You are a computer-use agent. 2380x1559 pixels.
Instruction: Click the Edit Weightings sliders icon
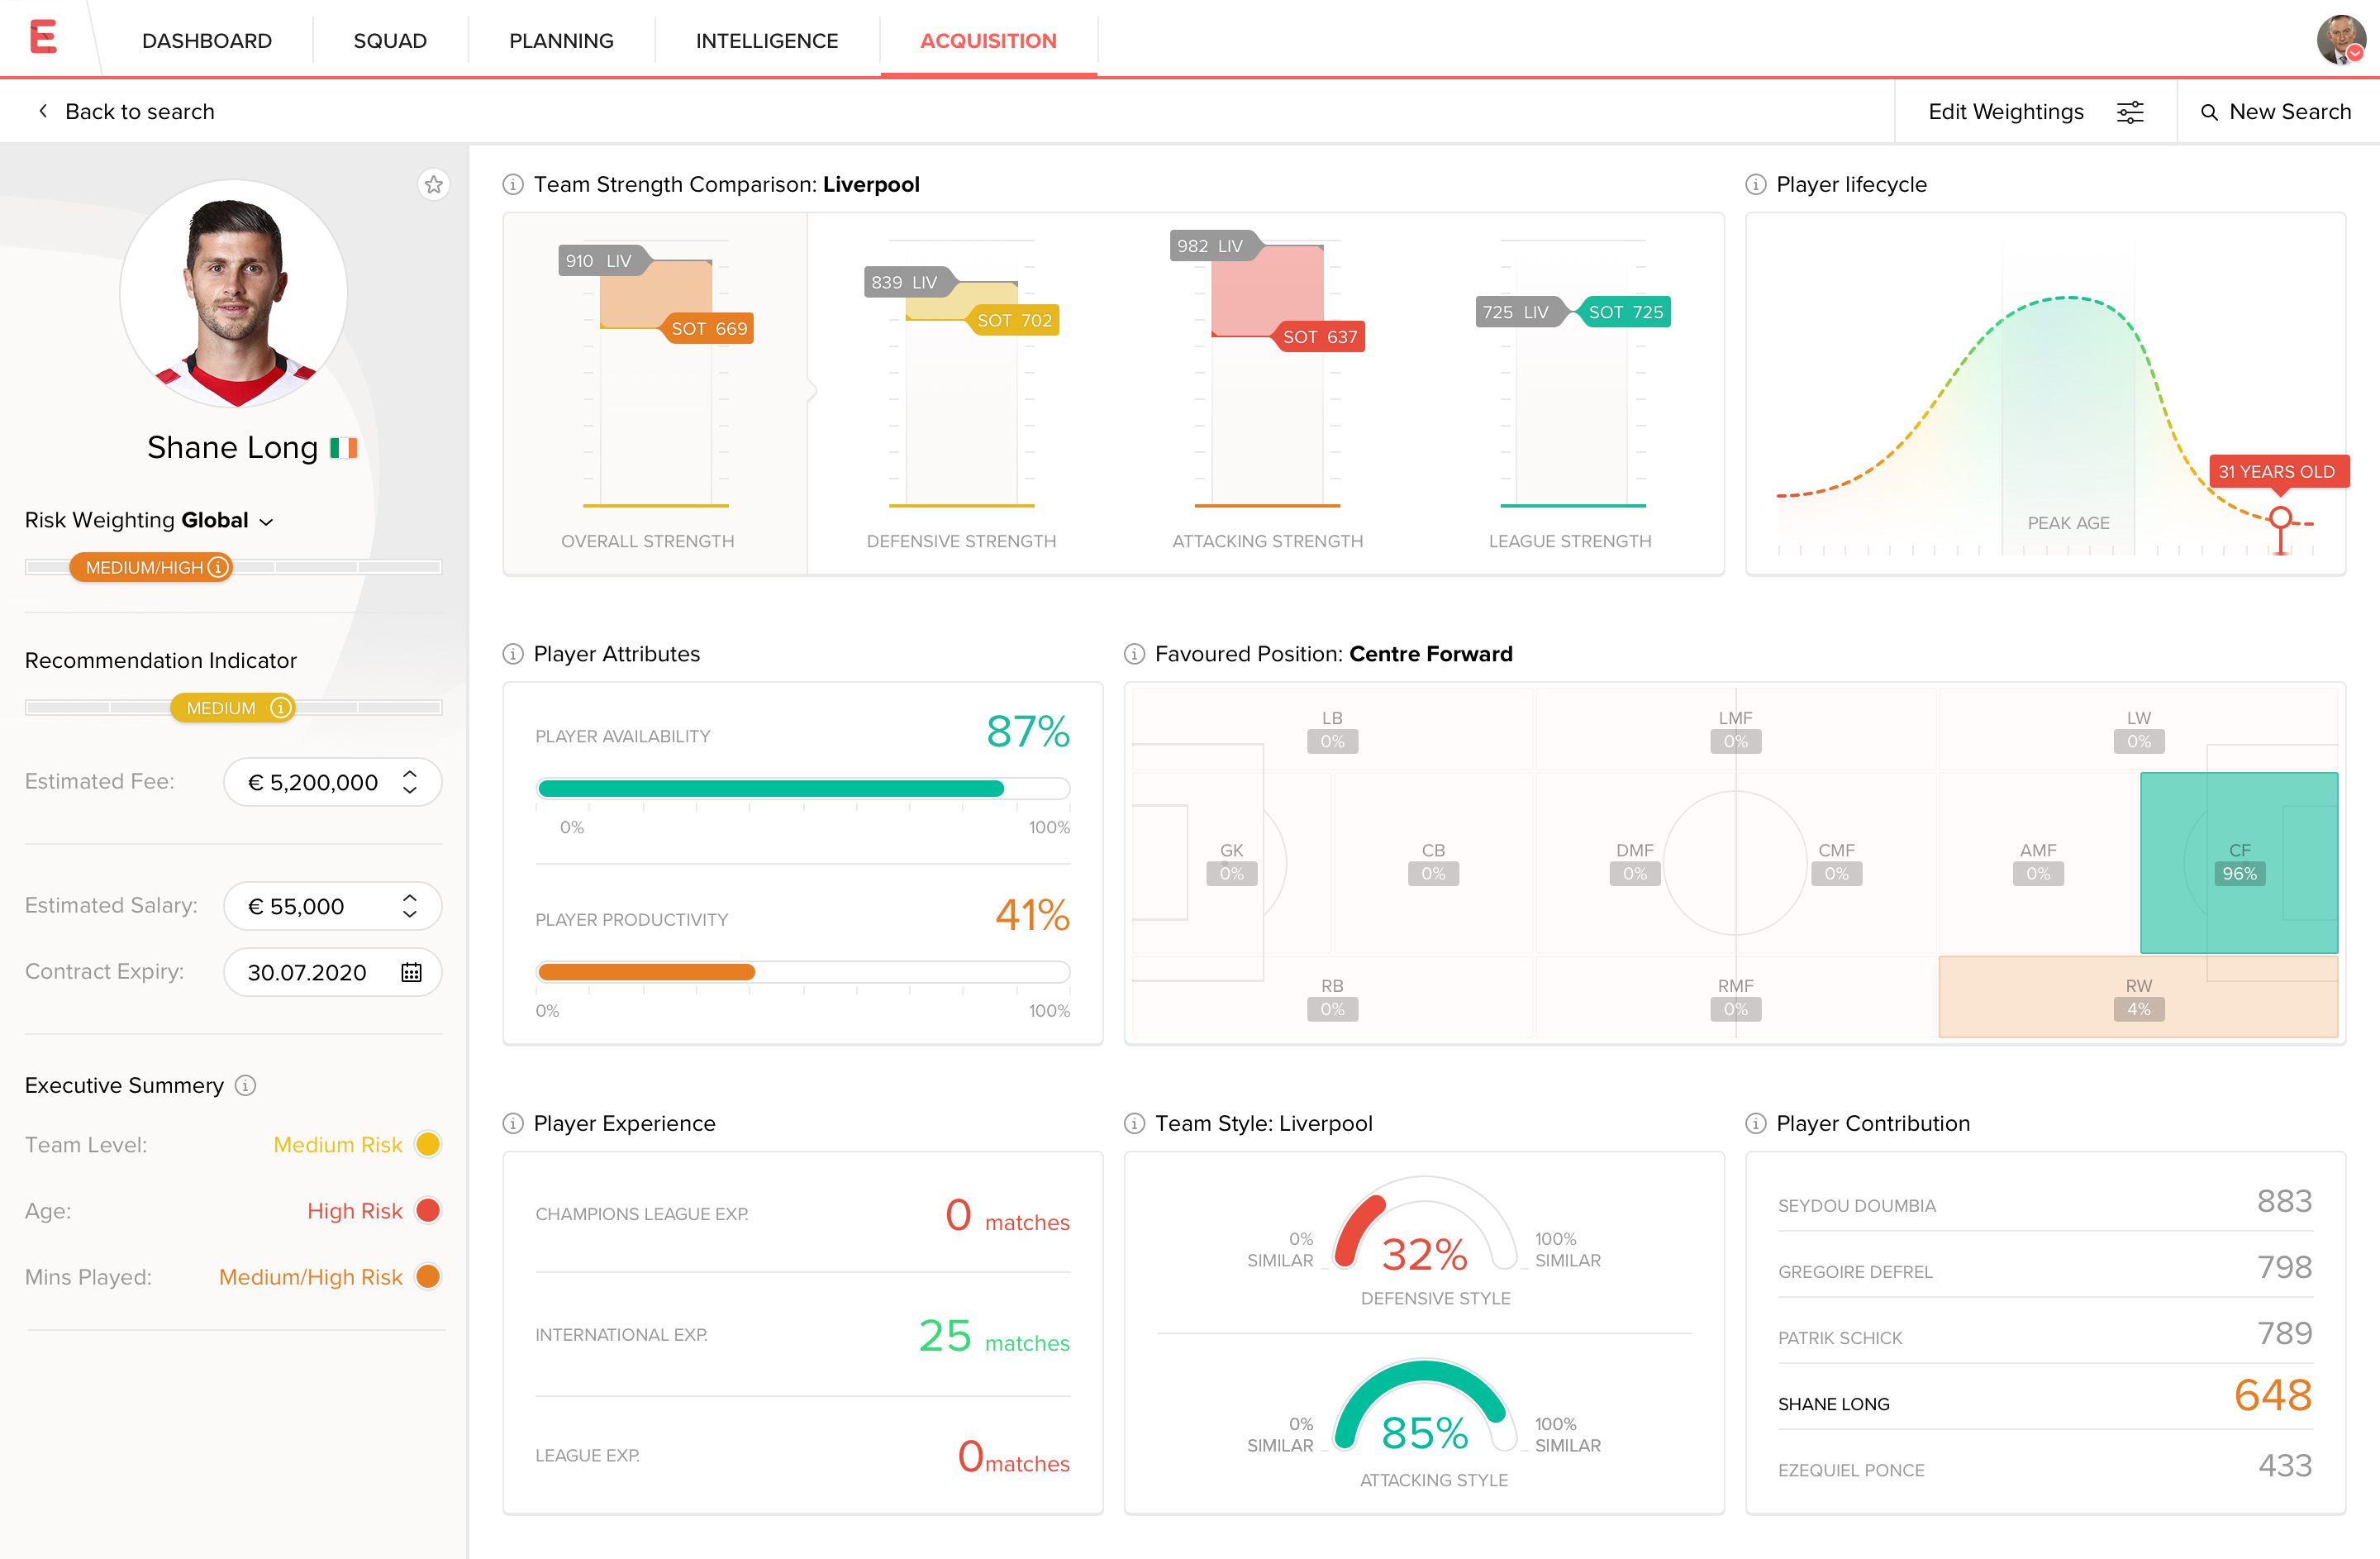point(2130,112)
